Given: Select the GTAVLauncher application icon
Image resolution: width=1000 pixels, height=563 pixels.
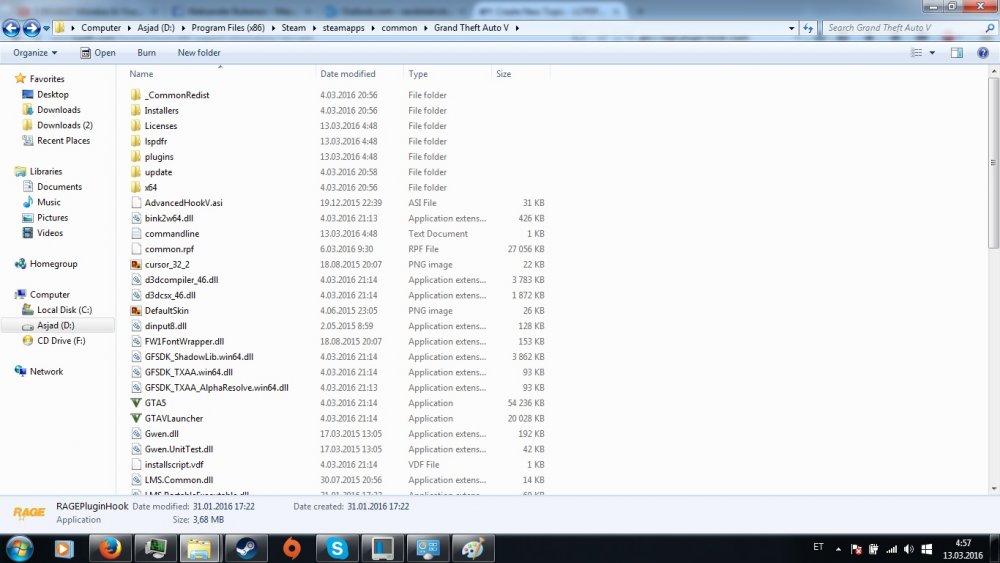Looking at the screenshot, I should [136, 418].
